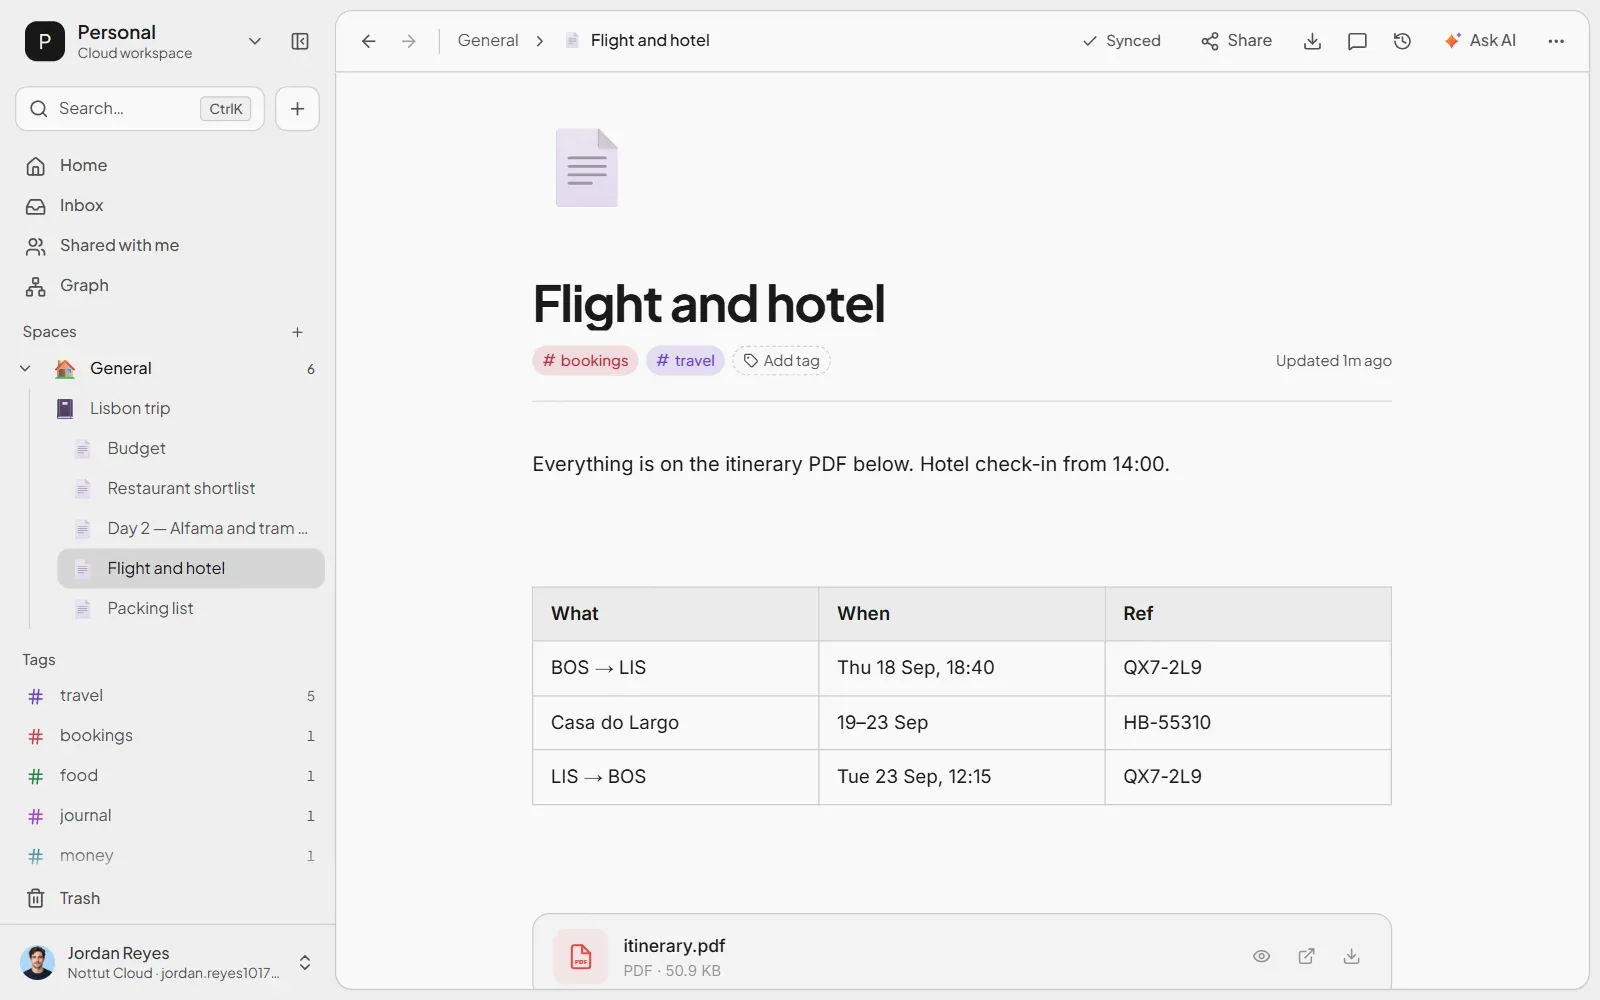
Task: Click the General breadcrumb
Action: point(488,41)
